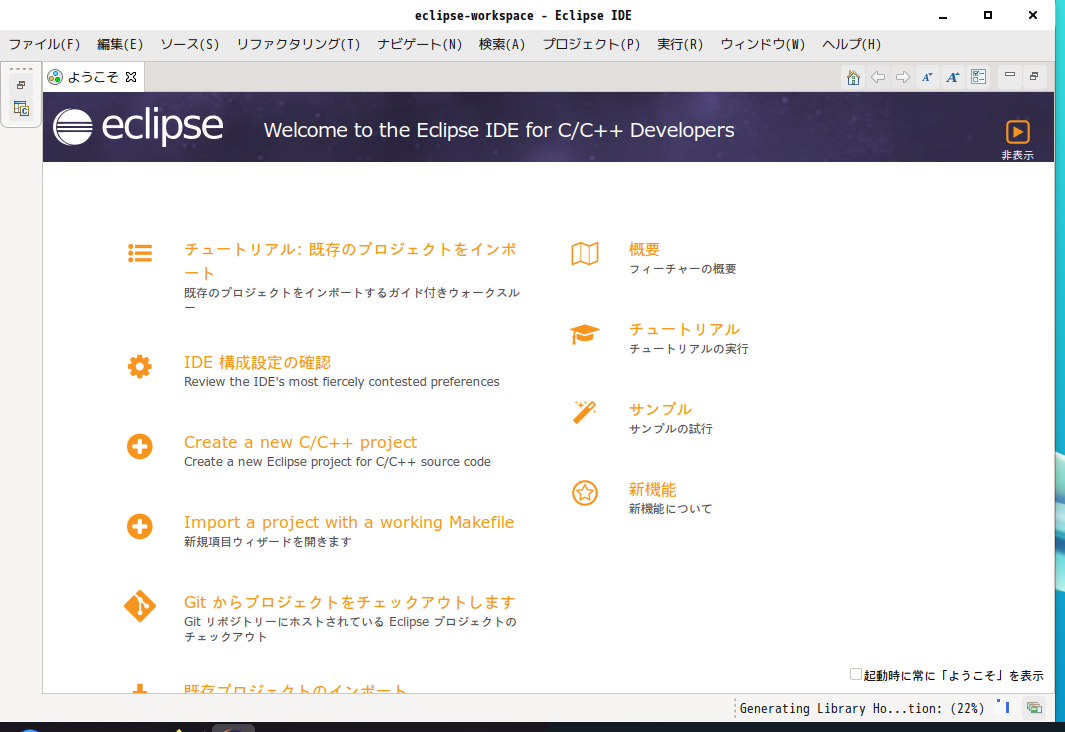Show background operations via status bar icon
1065x732 pixels.
[x=1034, y=708]
